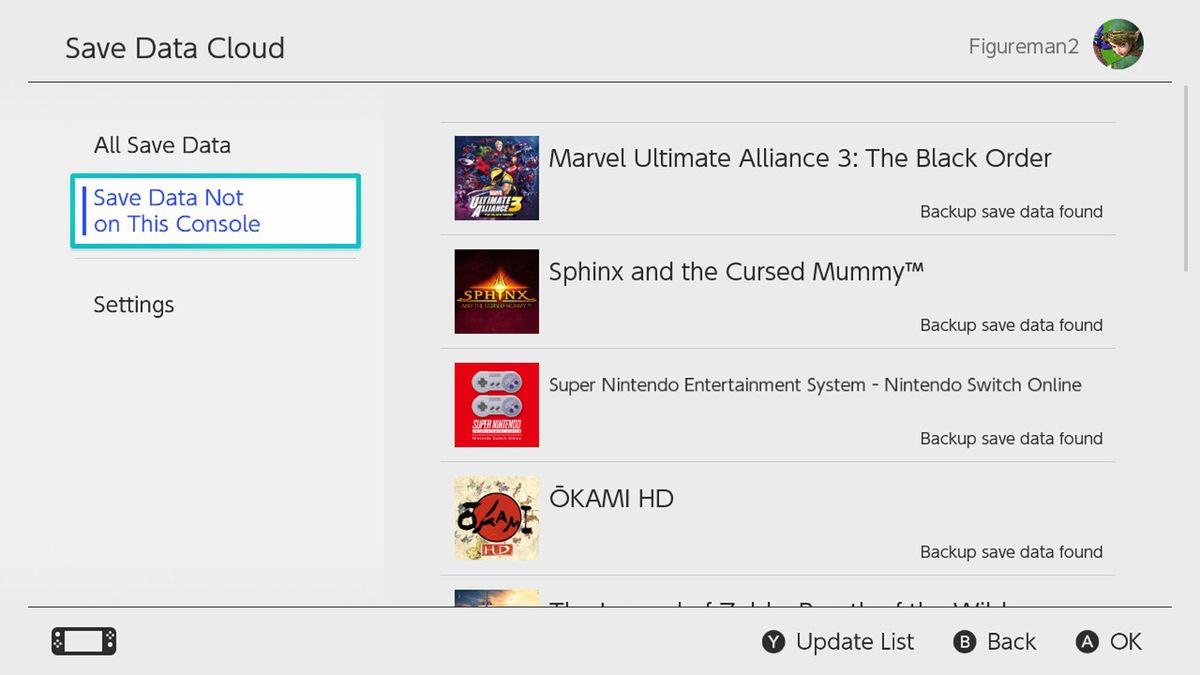Click the Update List button label
1200x675 pixels.
(x=854, y=642)
